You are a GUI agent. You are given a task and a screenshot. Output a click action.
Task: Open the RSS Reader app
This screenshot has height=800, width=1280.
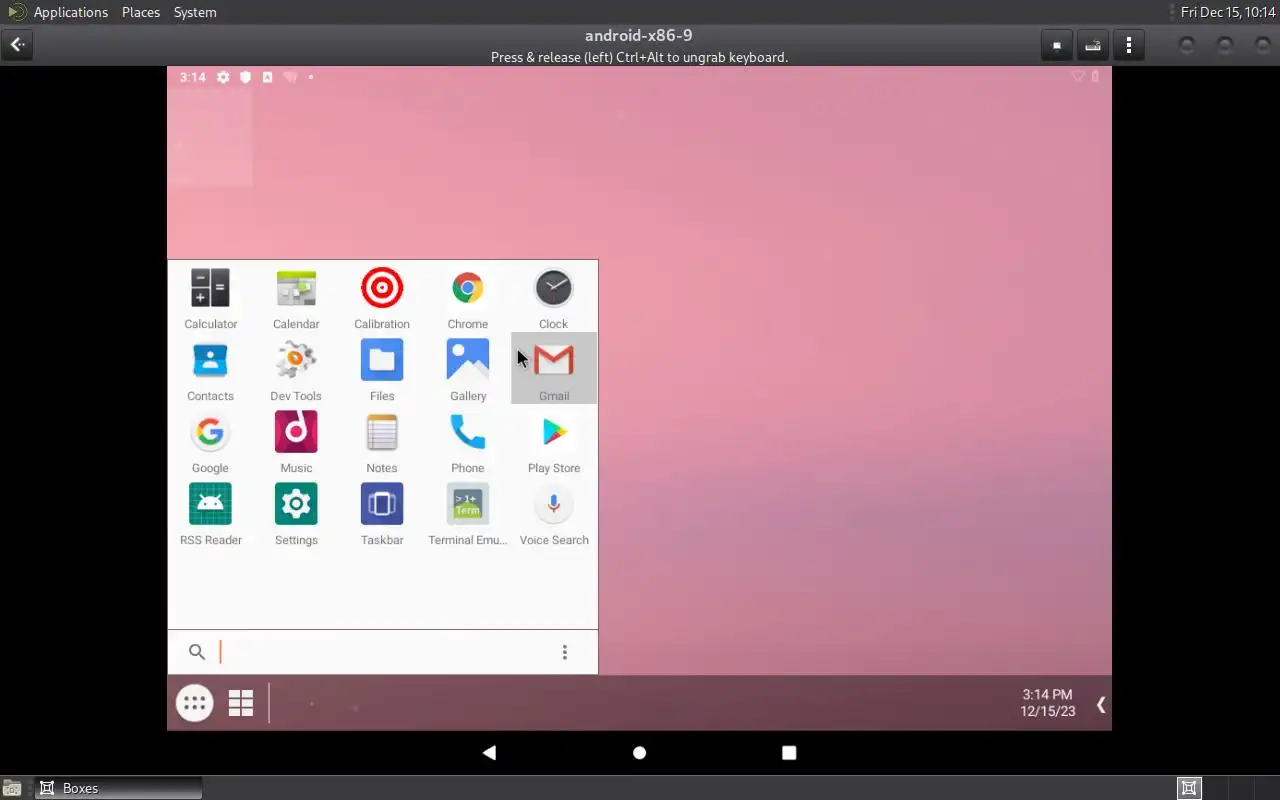tap(210, 514)
